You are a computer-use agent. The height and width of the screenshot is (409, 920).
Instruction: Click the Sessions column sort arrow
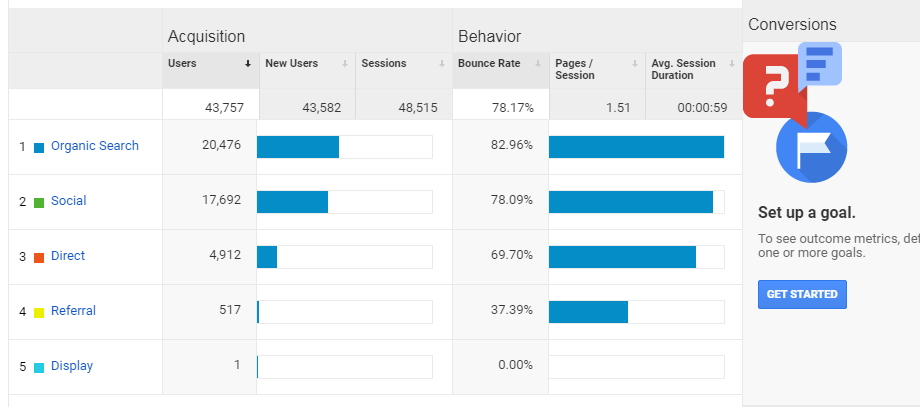click(440, 64)
